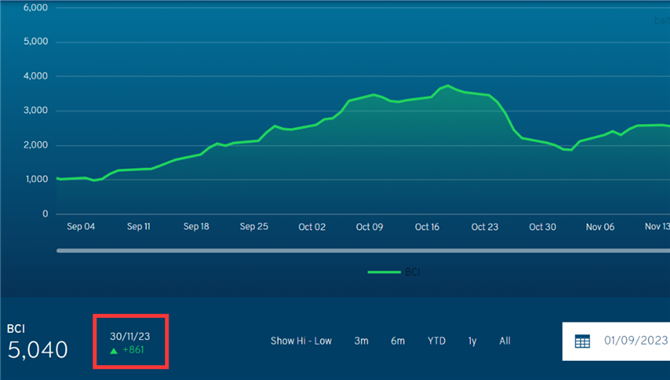The image size is (670, 380).
Task: Select the YTD time range
Action: tap(436, 341)
